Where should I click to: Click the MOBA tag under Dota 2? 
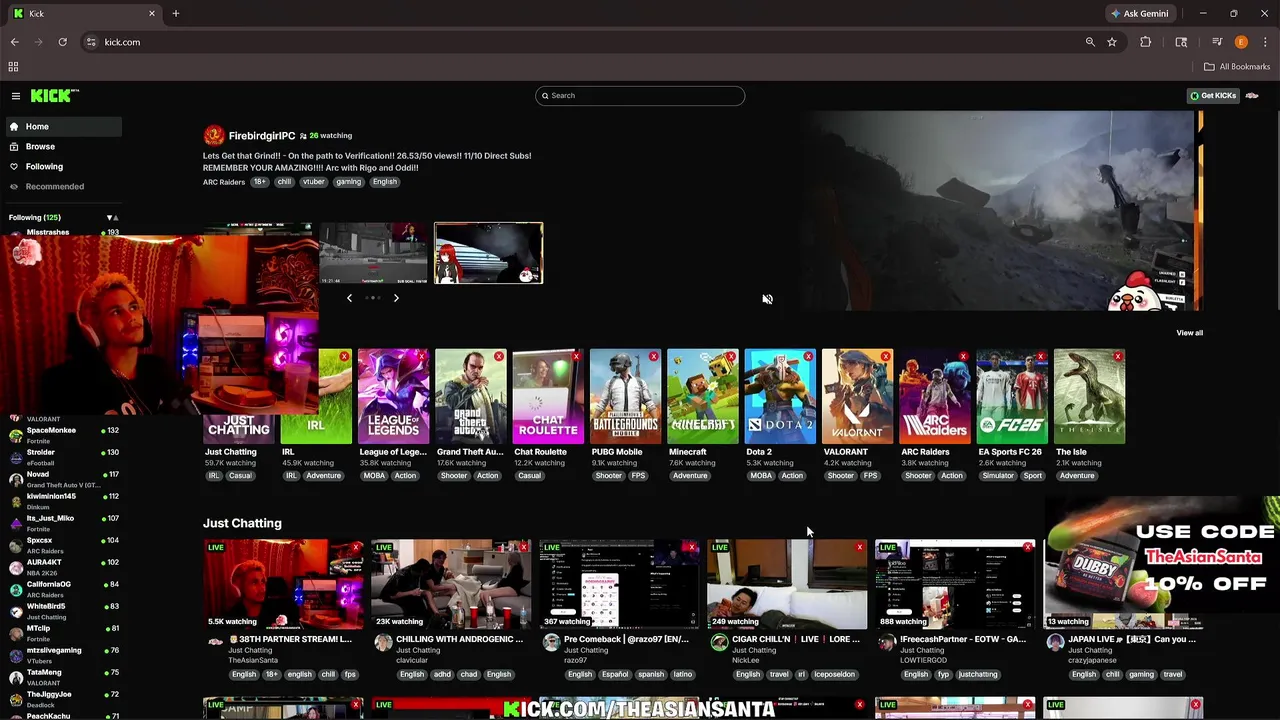pyautogui.click(x=761, y=476)
